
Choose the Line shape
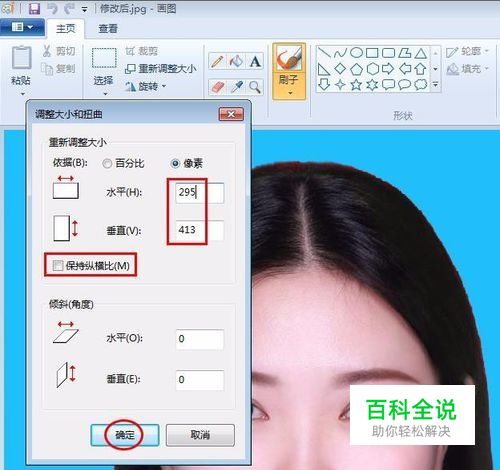(x=324, y=53)
